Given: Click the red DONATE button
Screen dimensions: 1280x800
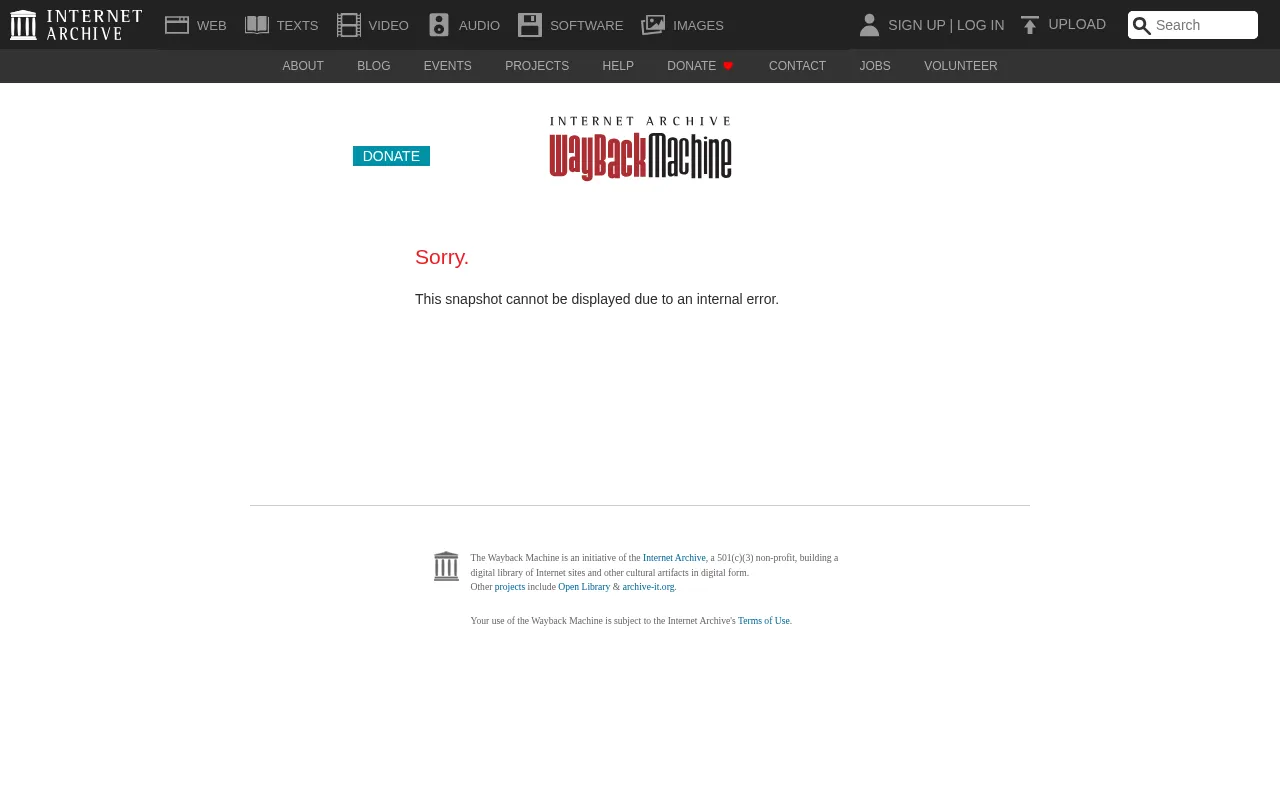Looking at the screenshot, I should click(x=390, y=156).
